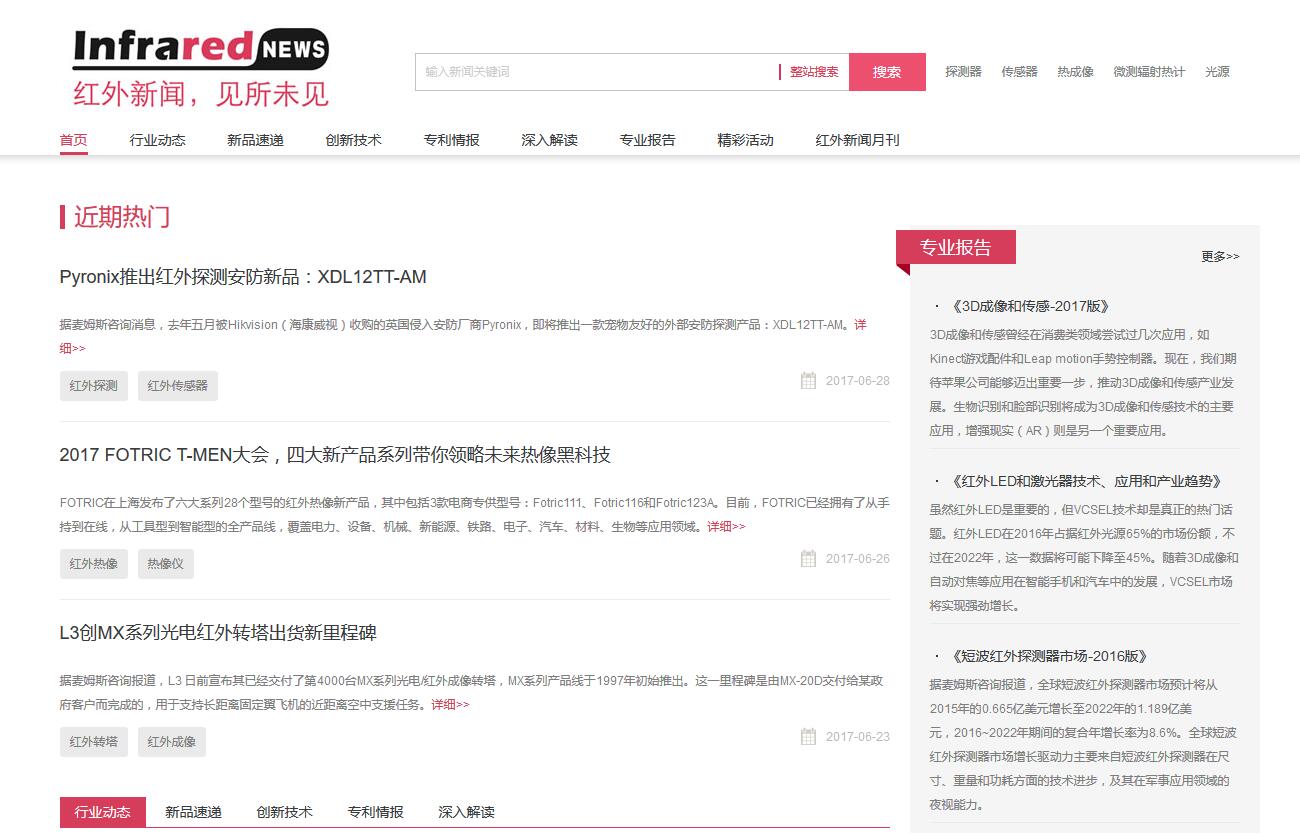The width and height of the screenshot is (1300, 834).
Task: Click 详细>> link in the Pyronix article
Action: coord(72,348)
